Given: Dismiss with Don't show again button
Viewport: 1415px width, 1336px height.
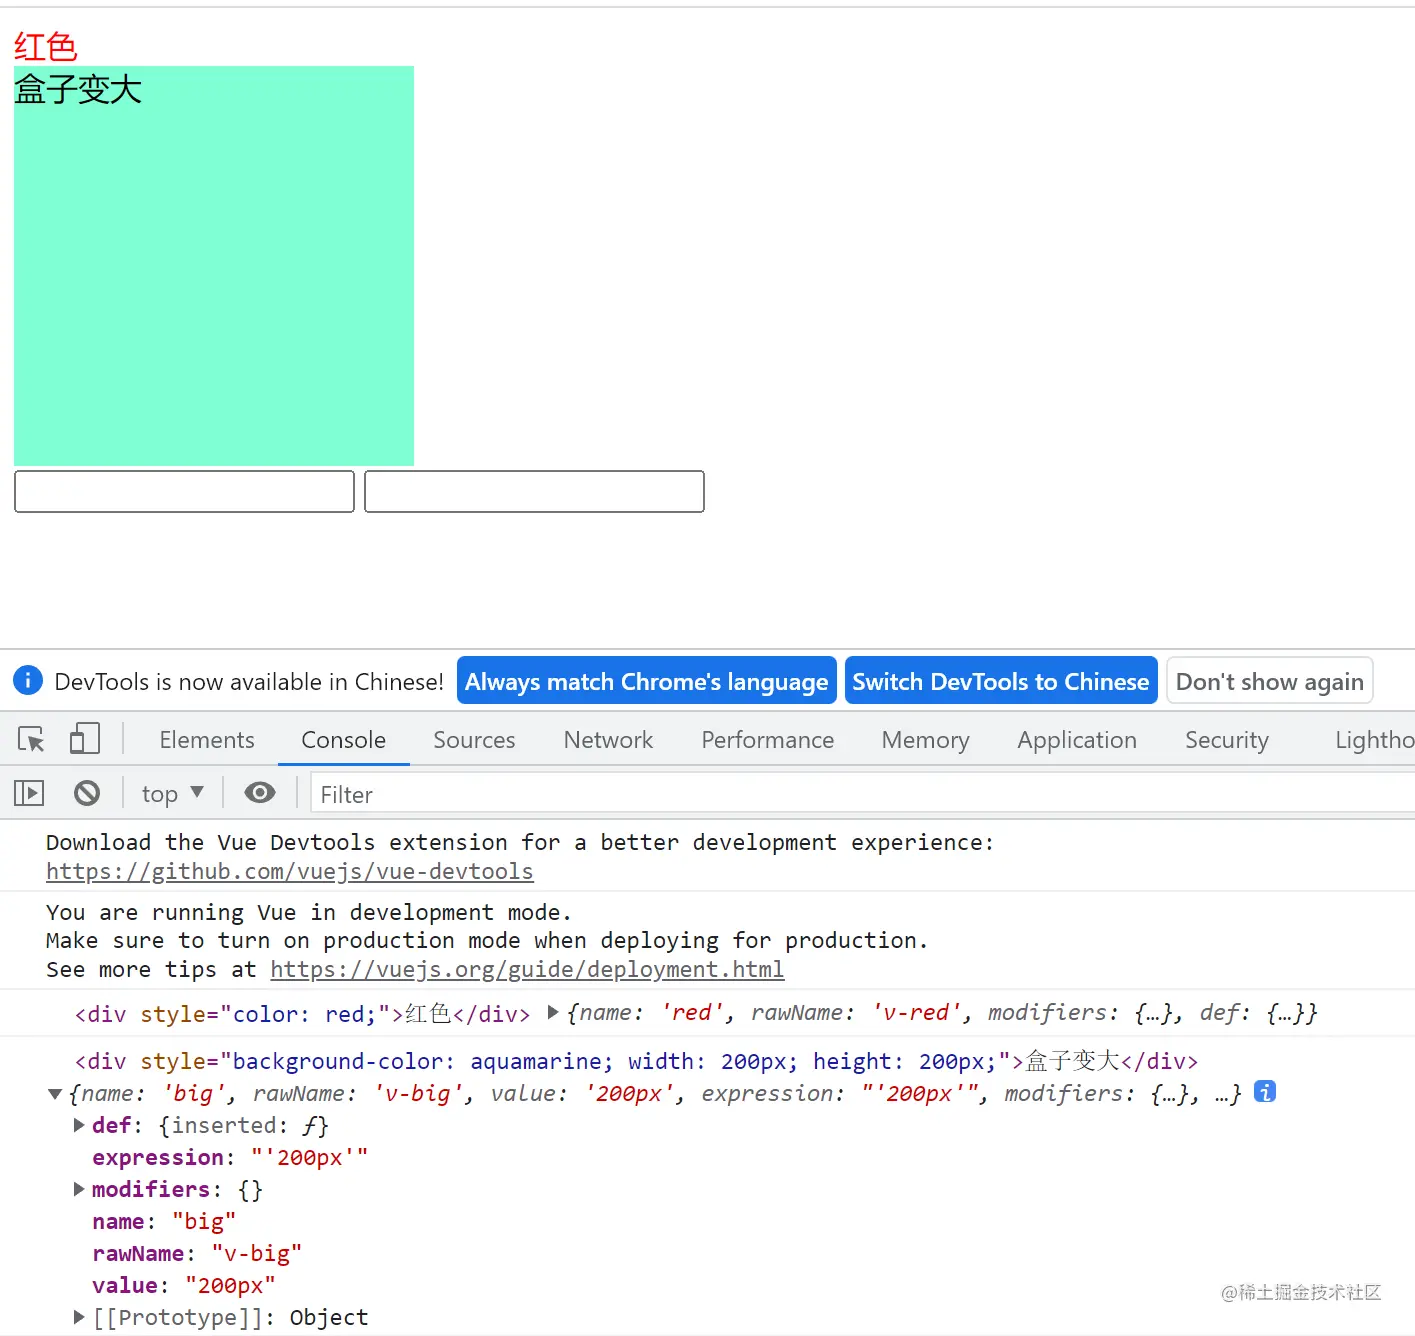Looking at the screenshot, I should [1270, 681].
